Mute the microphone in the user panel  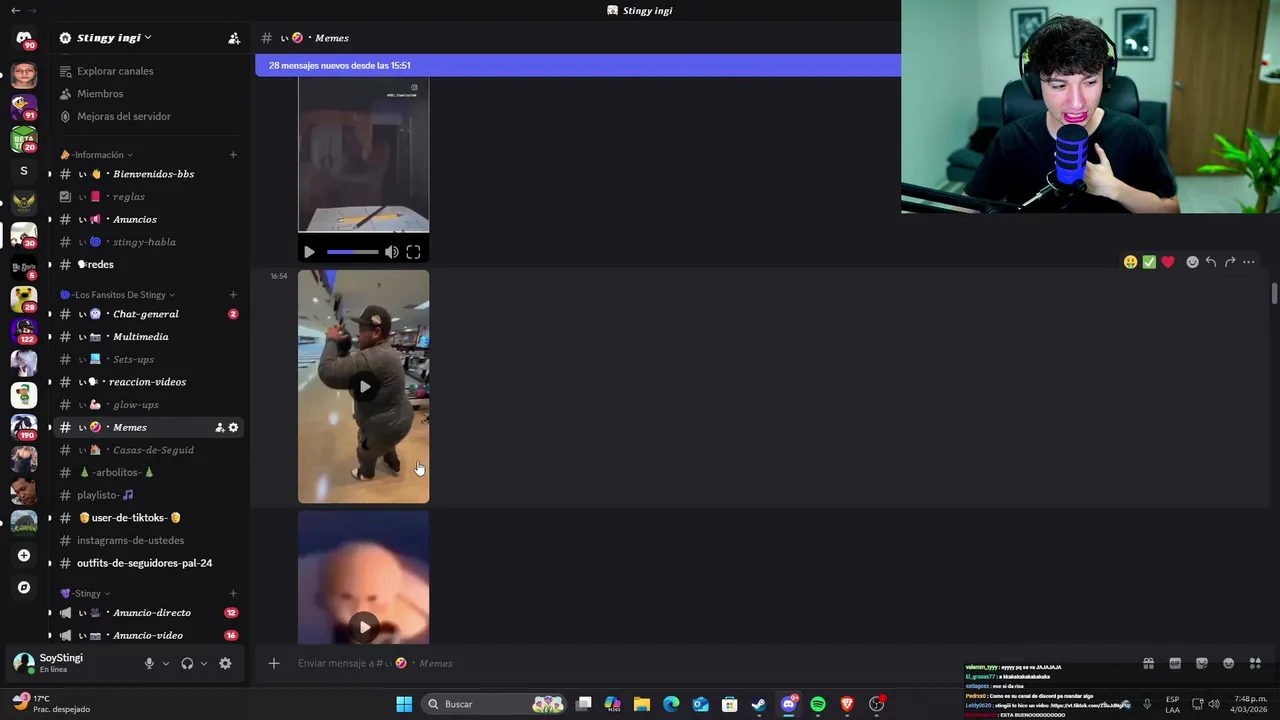coord(149,663)
